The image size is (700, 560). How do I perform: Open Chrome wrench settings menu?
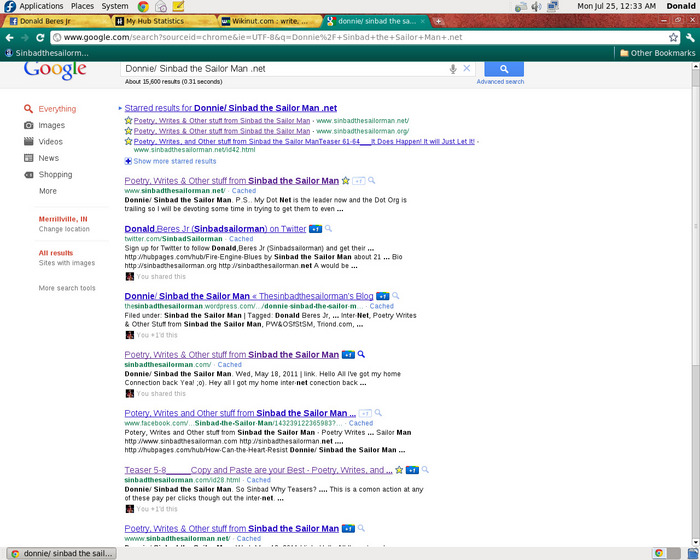point(690,38)
